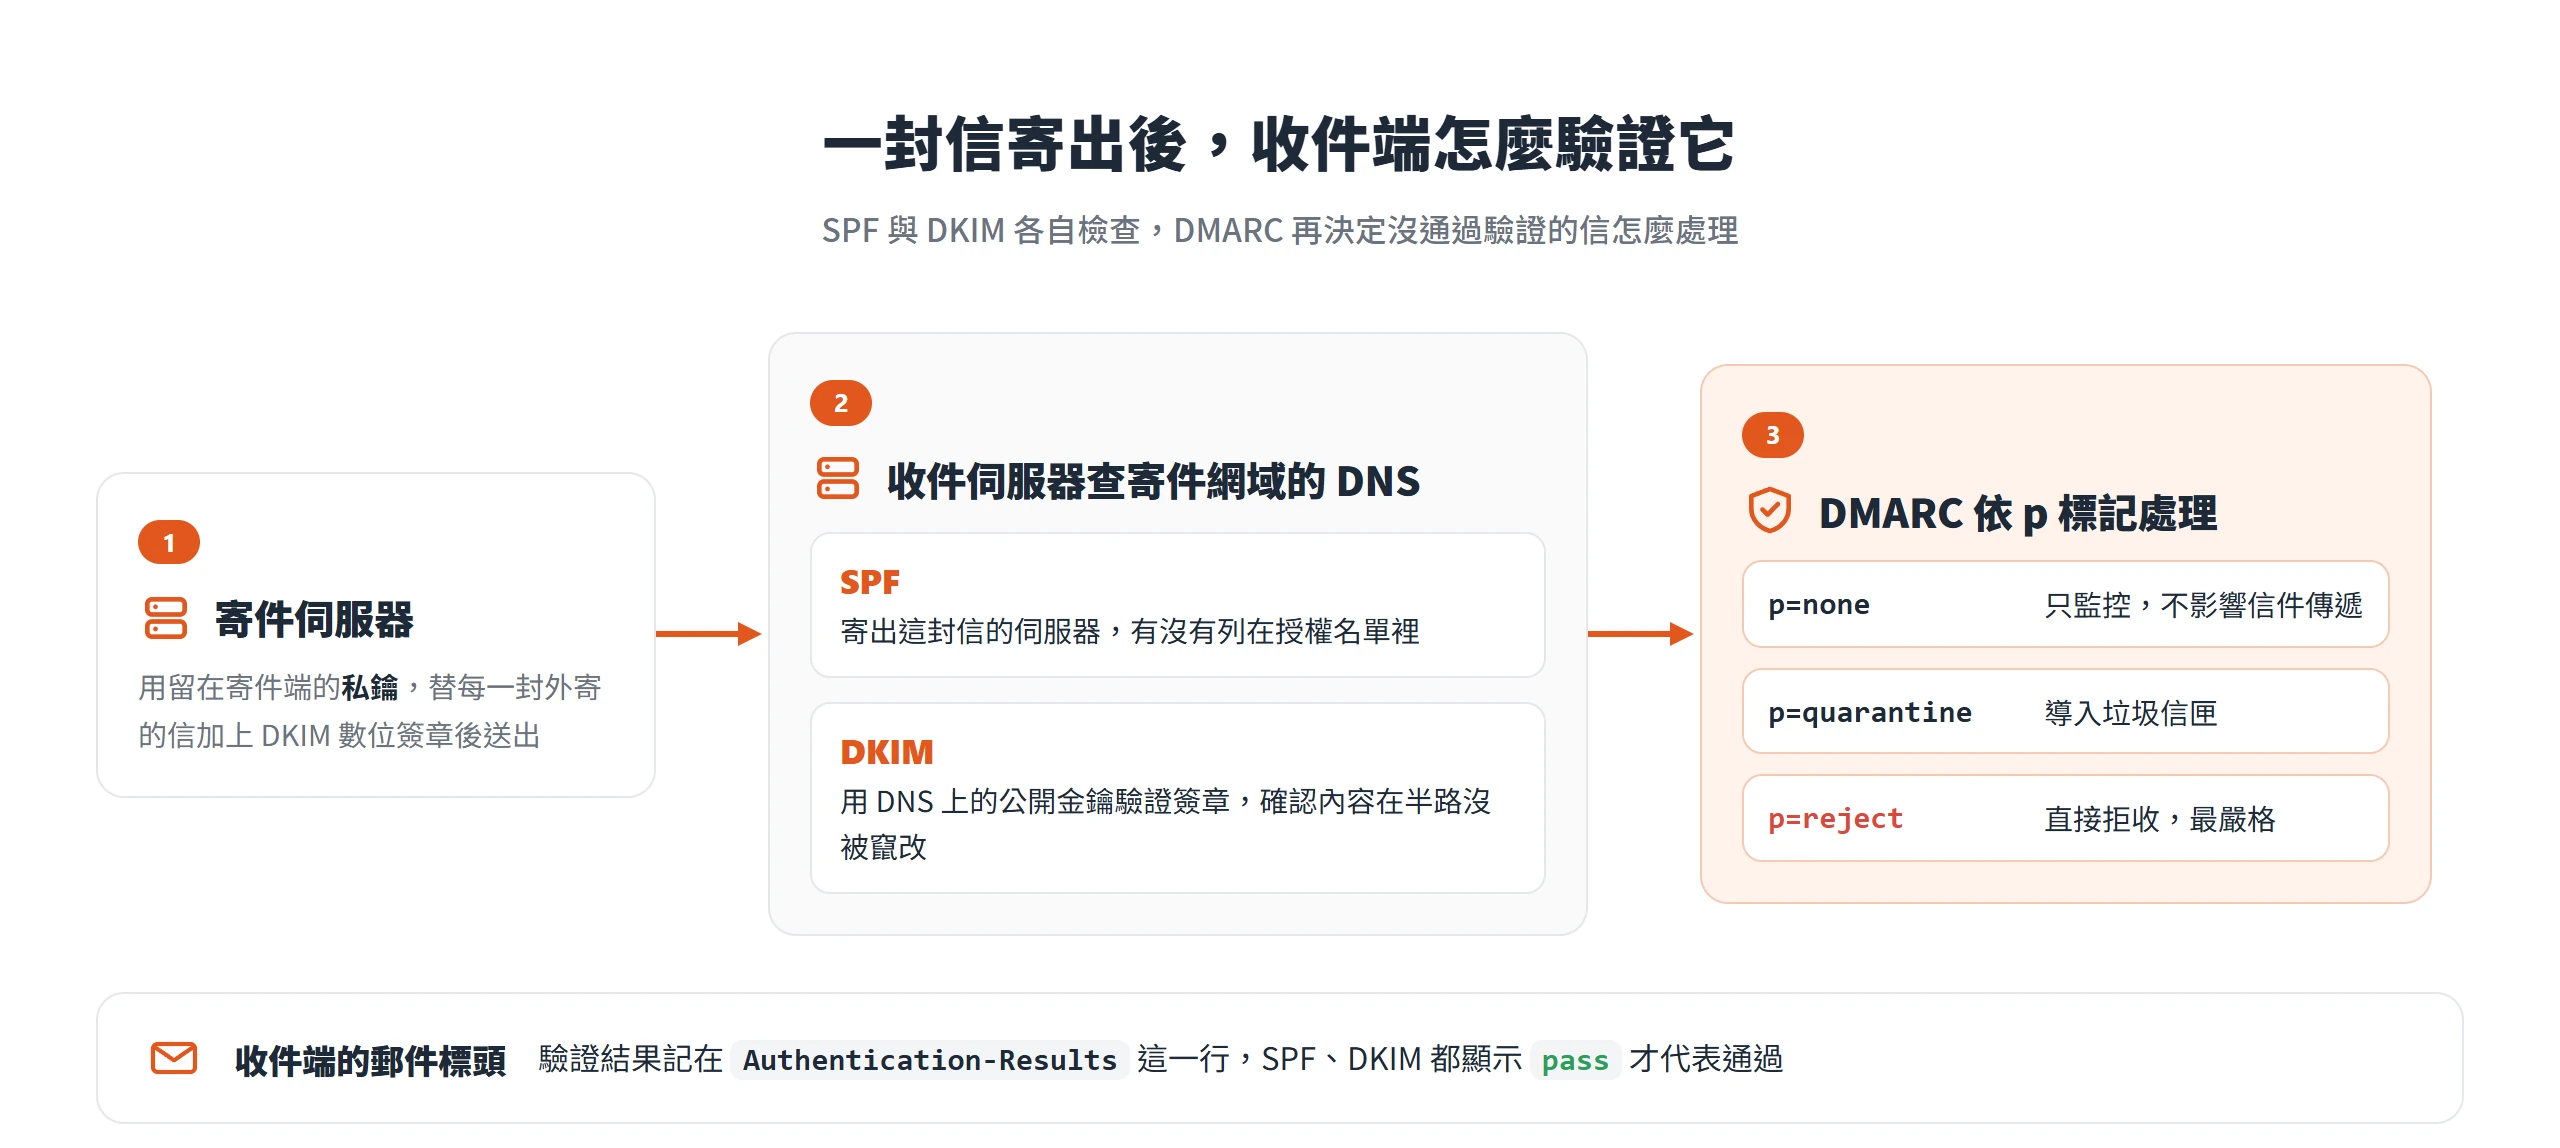The height and width of the screenshot is (1148, 2560).
Task: Click the red p=reject code label
Action: point(1836,818)
